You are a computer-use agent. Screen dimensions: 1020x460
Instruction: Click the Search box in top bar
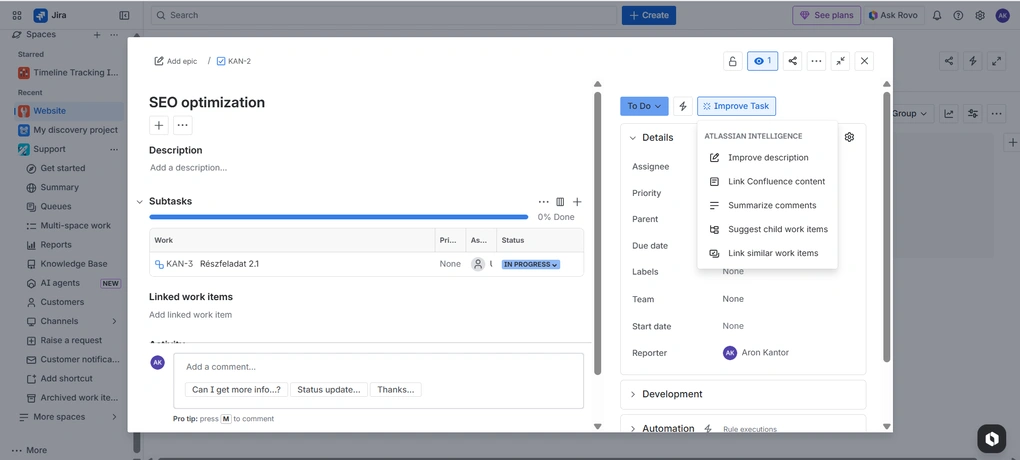[x=384, y=15]
